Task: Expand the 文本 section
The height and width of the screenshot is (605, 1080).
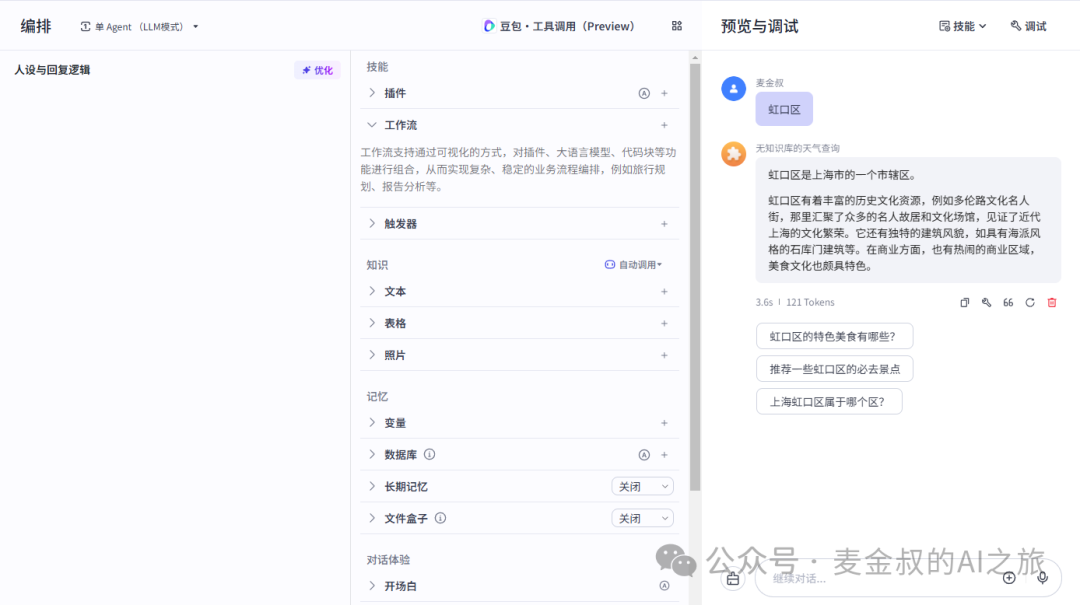Action: [x=372, y=291]
